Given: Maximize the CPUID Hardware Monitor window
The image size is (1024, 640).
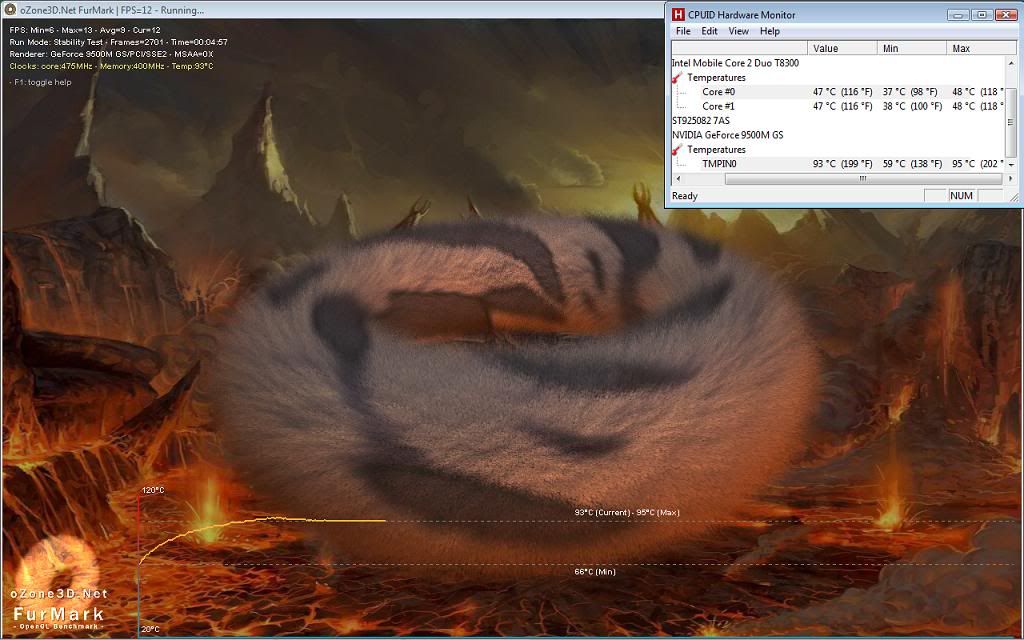Looking at the screenshot, I should point(982,14).
